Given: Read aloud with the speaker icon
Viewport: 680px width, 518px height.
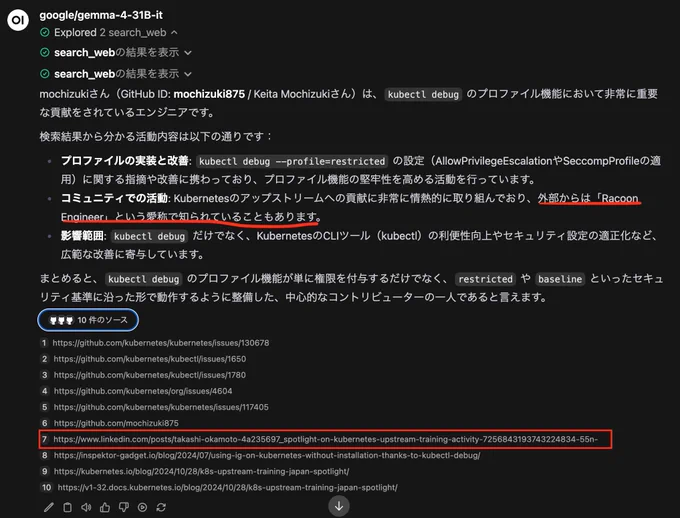Looking at the screenshot, I should pyautogui.click(x=86, y=507).
